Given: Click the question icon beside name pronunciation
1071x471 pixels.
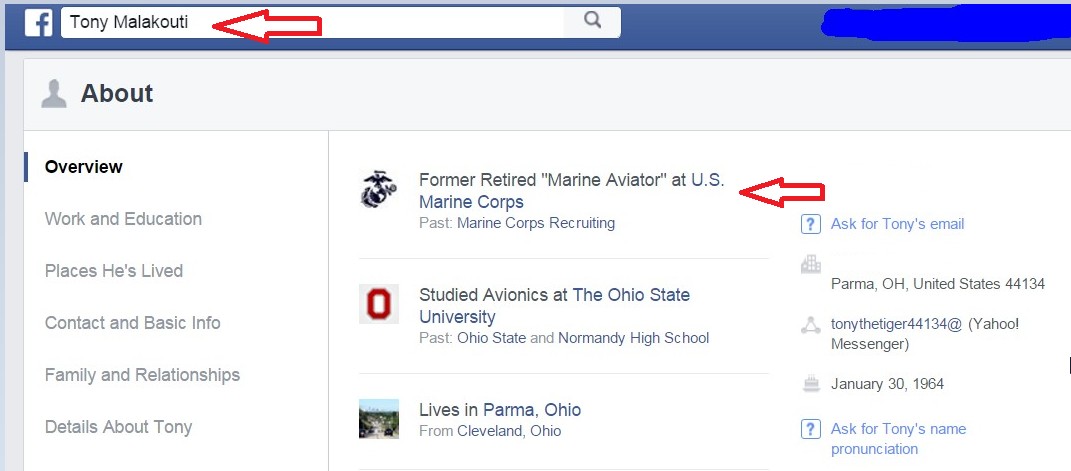Looking at the screenshot, I should point(811,429).
